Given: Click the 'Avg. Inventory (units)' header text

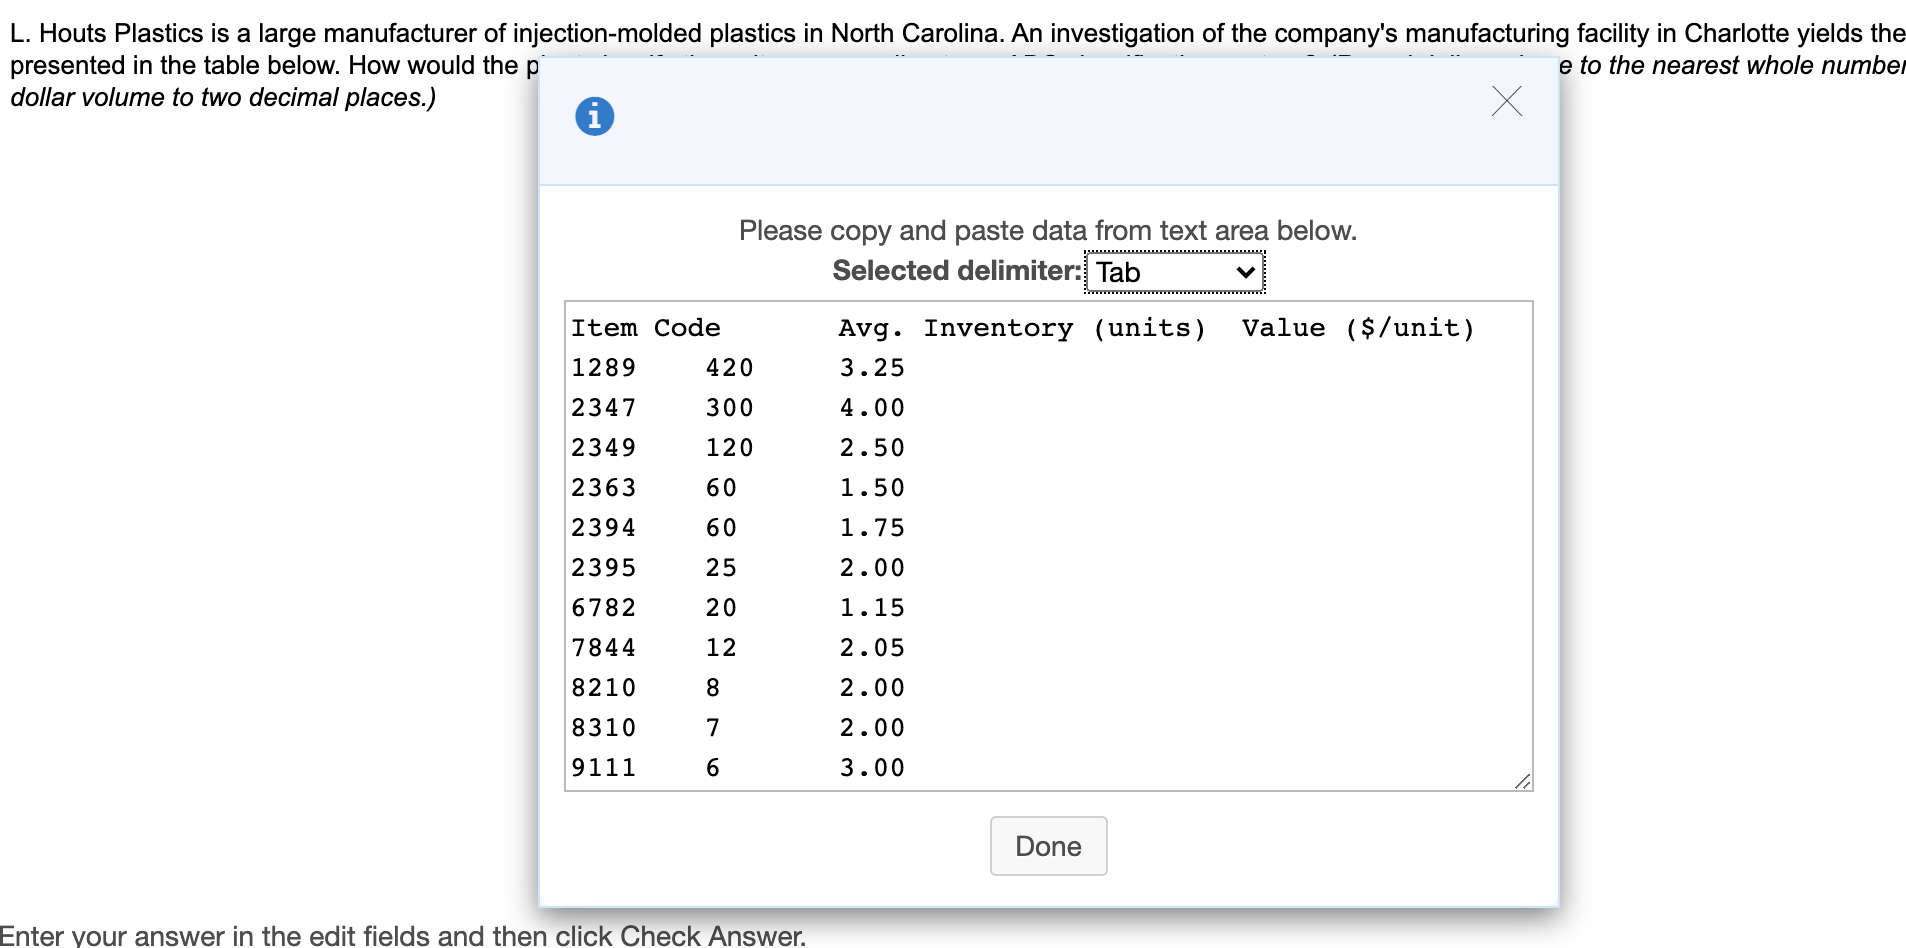Looking at the screenshot, I should pyautogui.click(x=1022, y=328).
